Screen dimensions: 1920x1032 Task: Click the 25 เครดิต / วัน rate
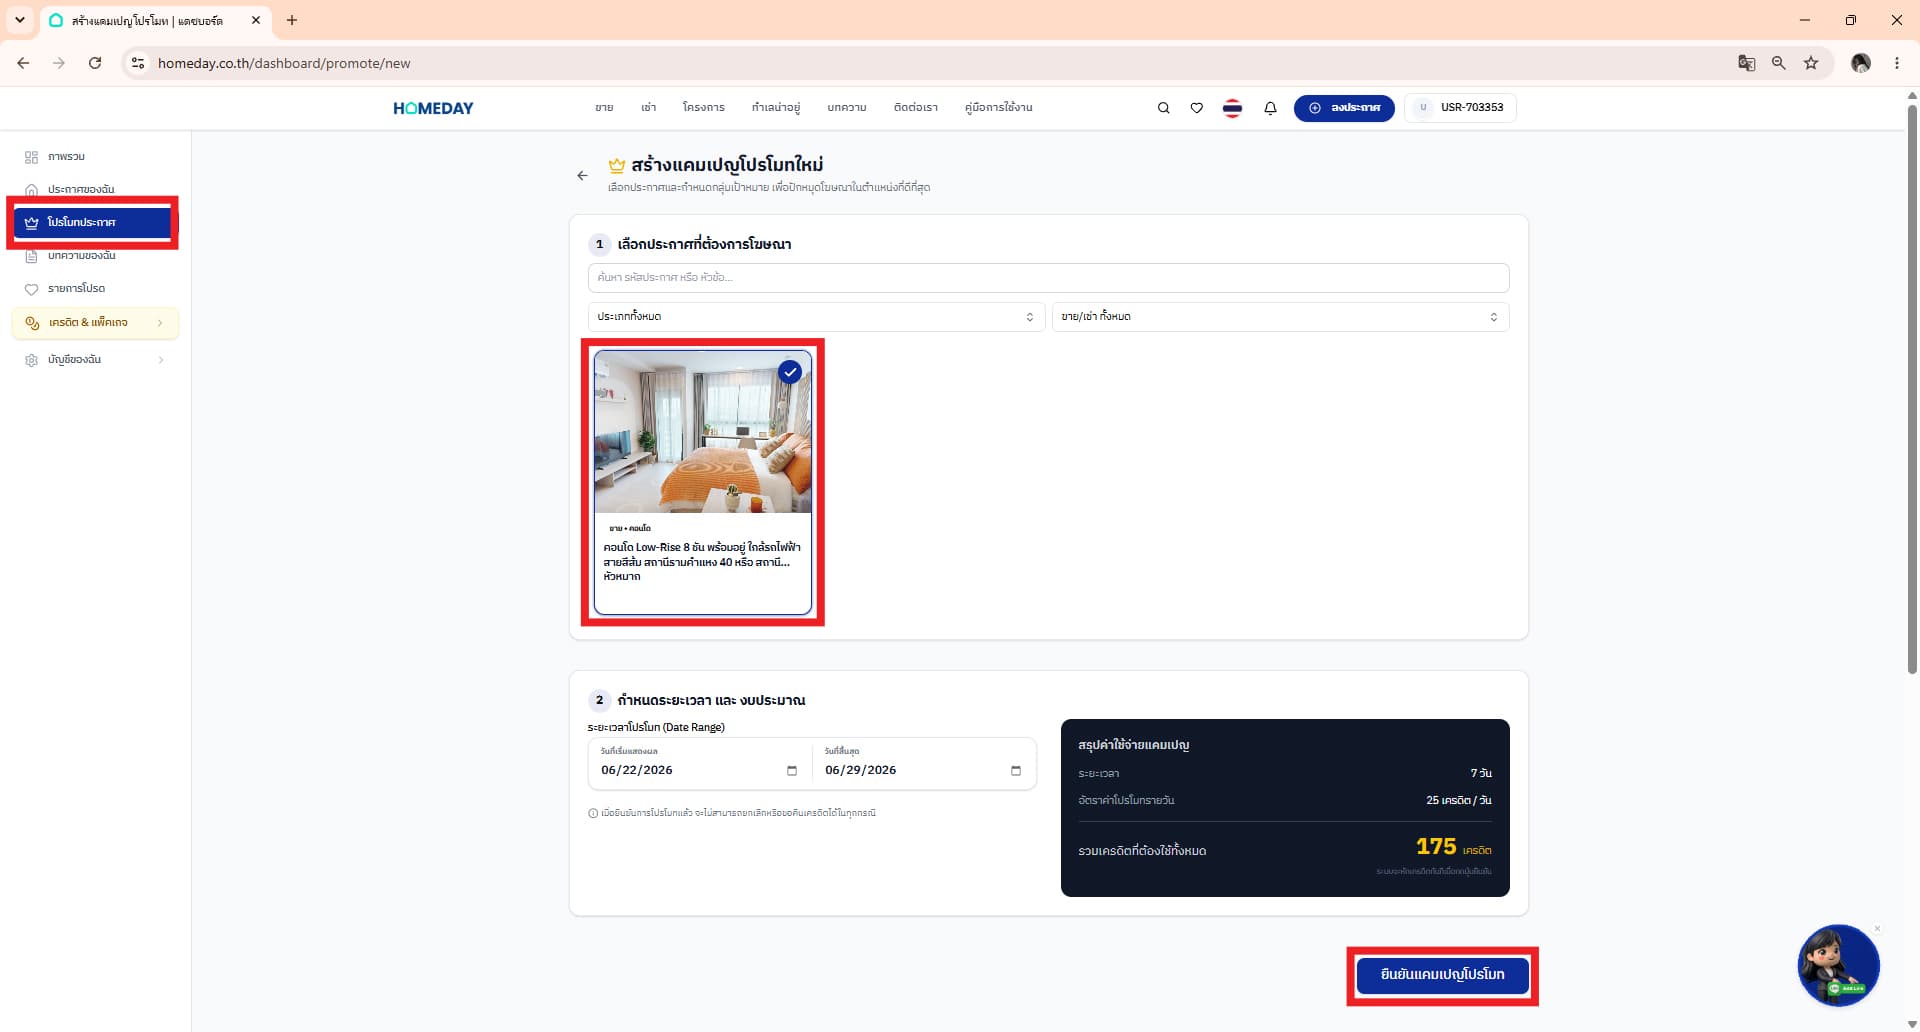pos(1459,801)
